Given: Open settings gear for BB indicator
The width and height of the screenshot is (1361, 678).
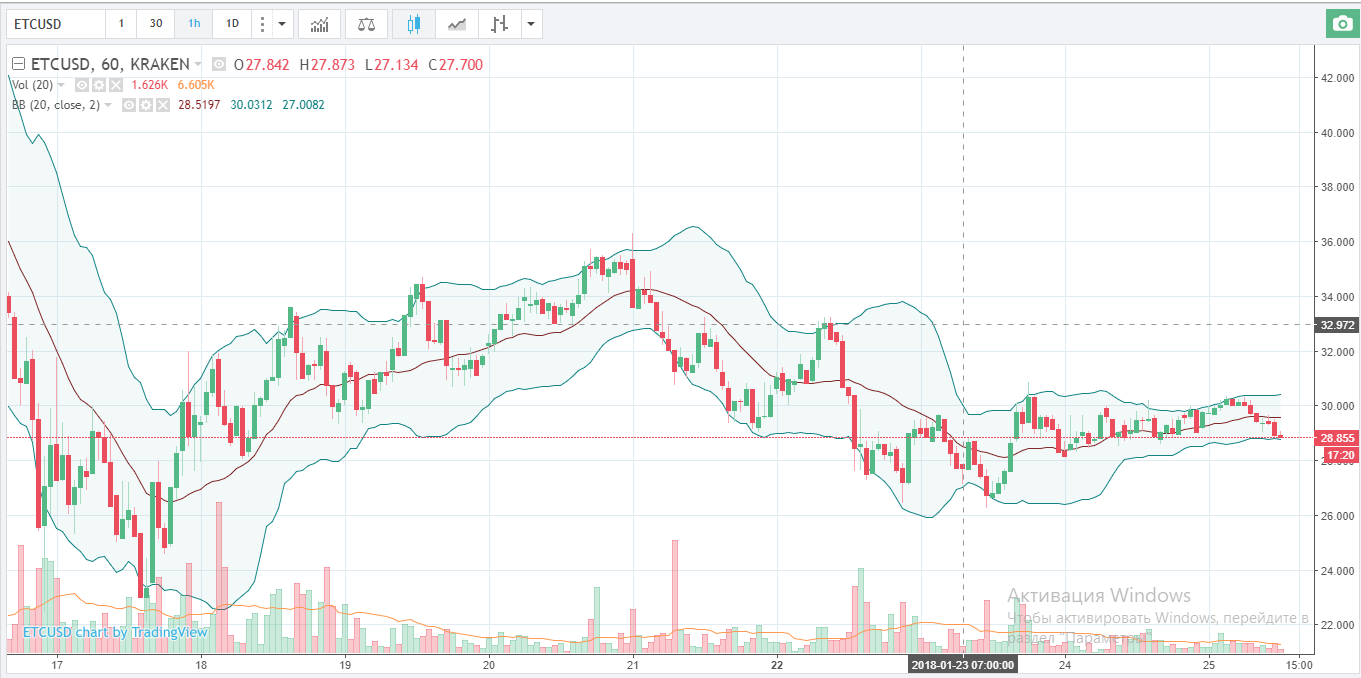Looking at the screenshot, I should 144,105.
